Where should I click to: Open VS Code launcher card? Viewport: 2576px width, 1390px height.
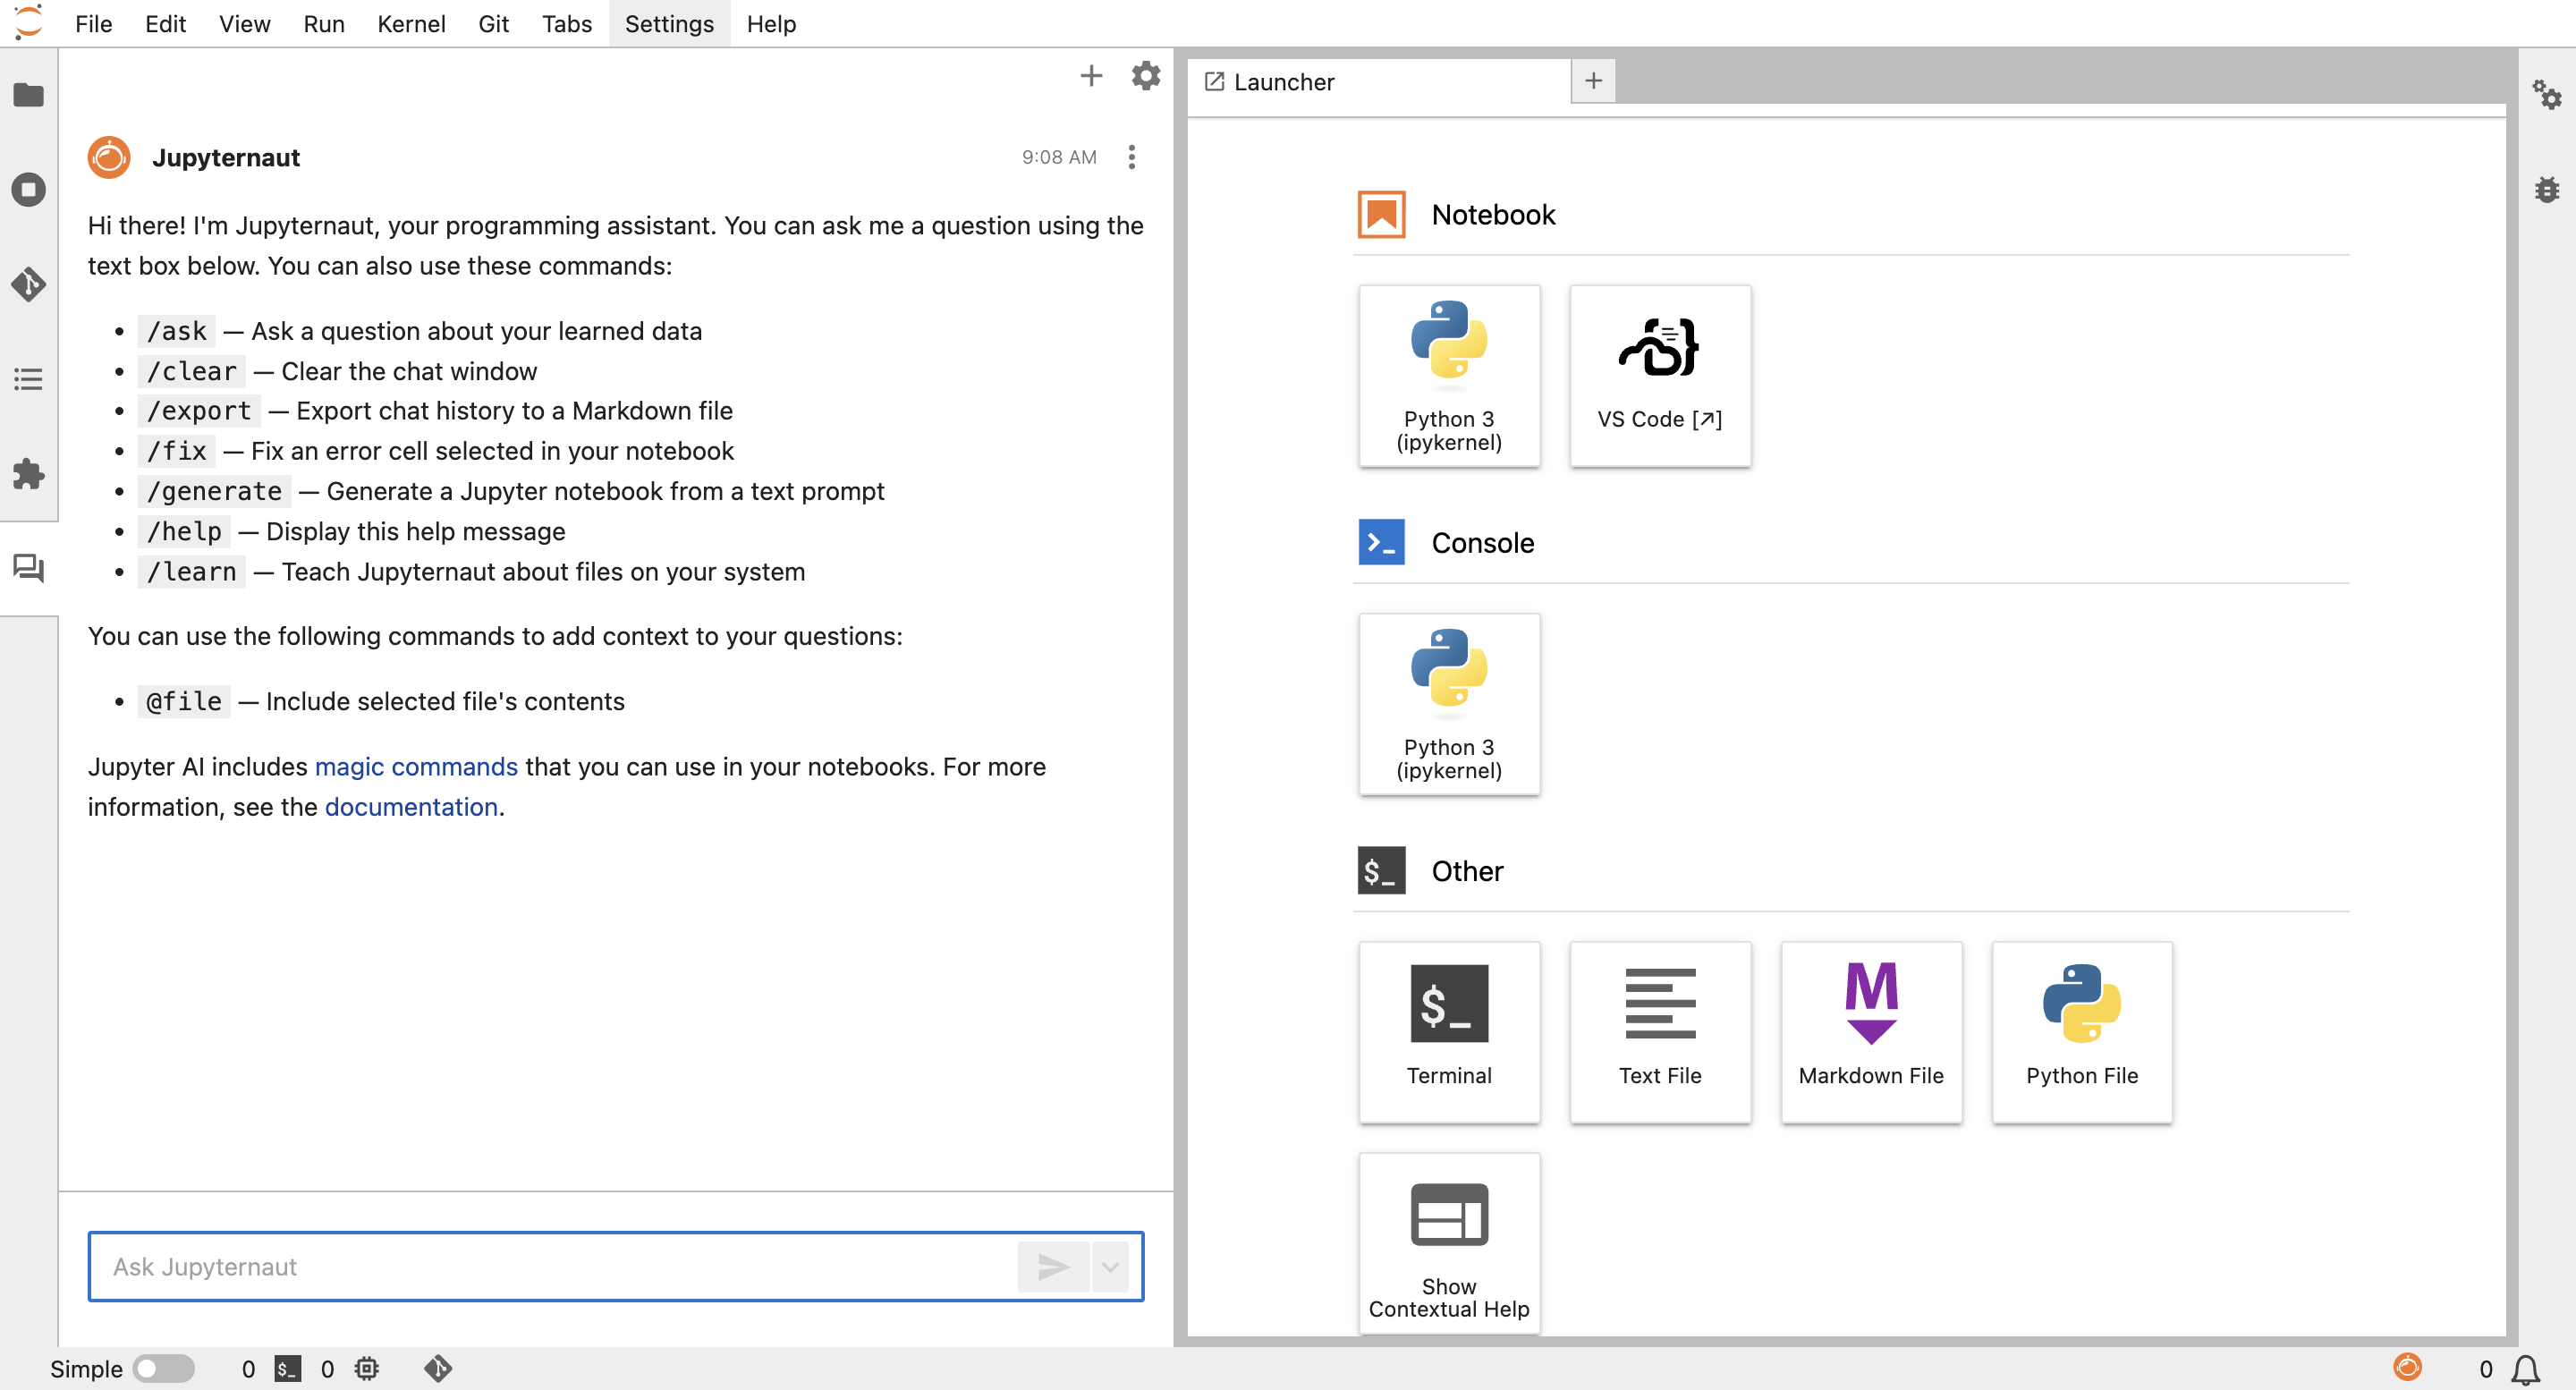(1660, 376)
